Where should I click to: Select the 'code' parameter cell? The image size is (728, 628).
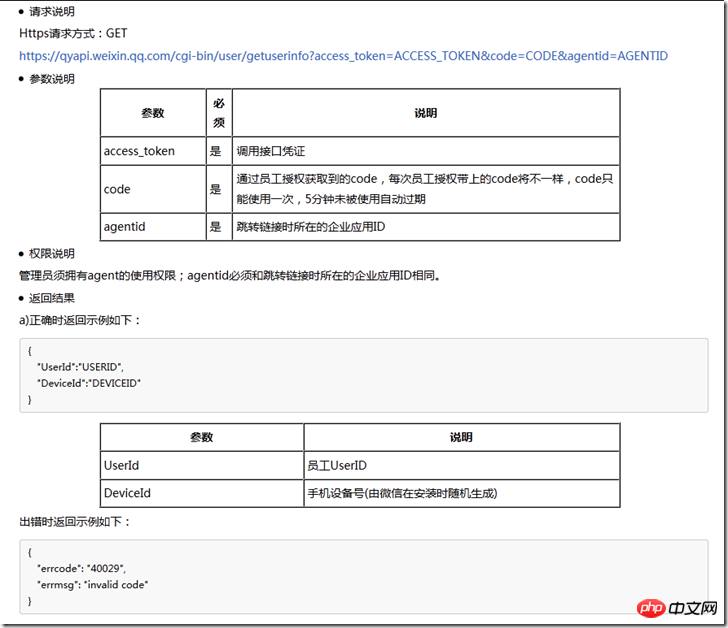point(153,189)
